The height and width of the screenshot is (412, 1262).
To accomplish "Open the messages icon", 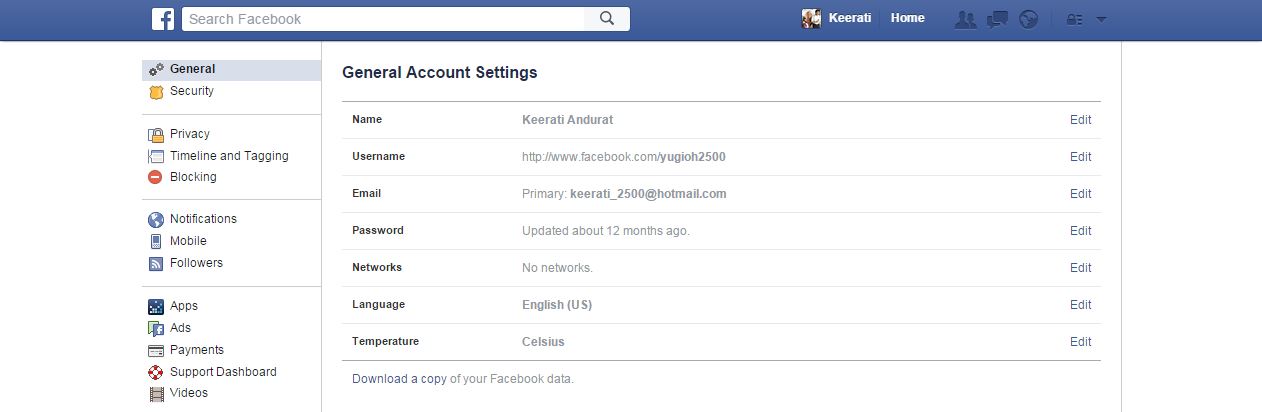I will 997,19.
